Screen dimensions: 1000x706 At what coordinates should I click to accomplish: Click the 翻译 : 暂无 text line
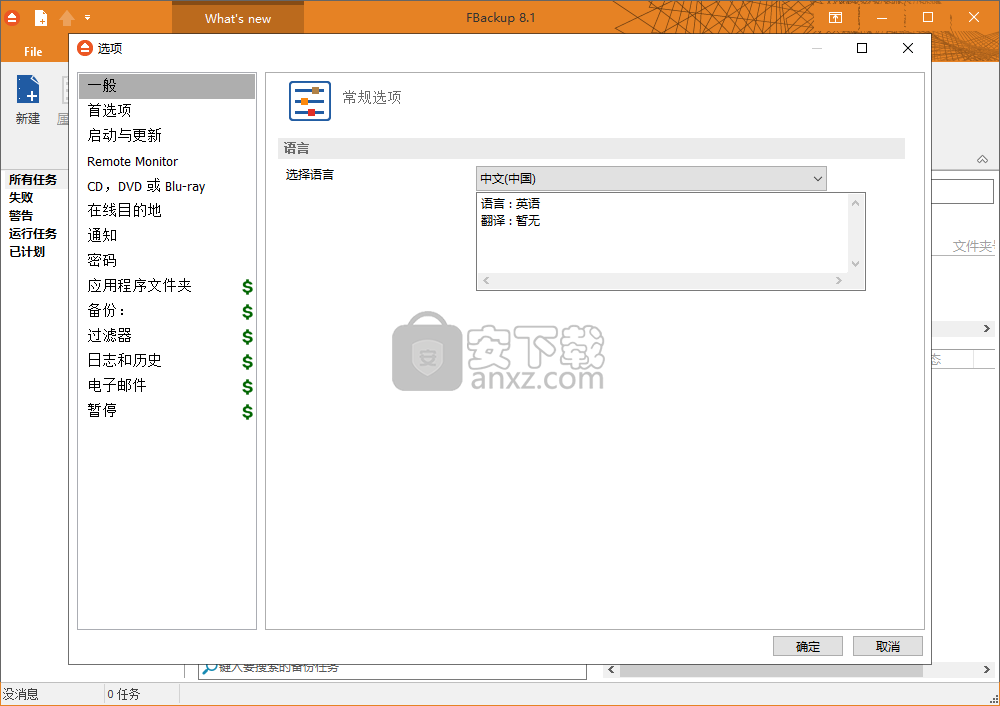510,221
